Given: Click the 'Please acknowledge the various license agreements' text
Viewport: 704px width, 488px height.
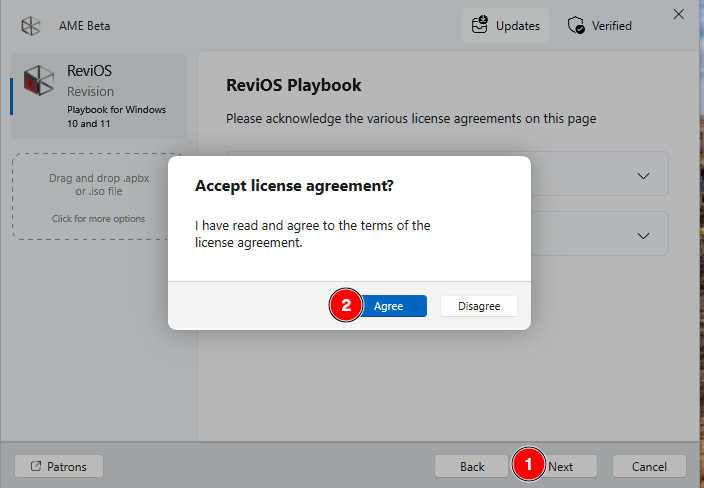Looking at the screenshot, I should point(411,119).
